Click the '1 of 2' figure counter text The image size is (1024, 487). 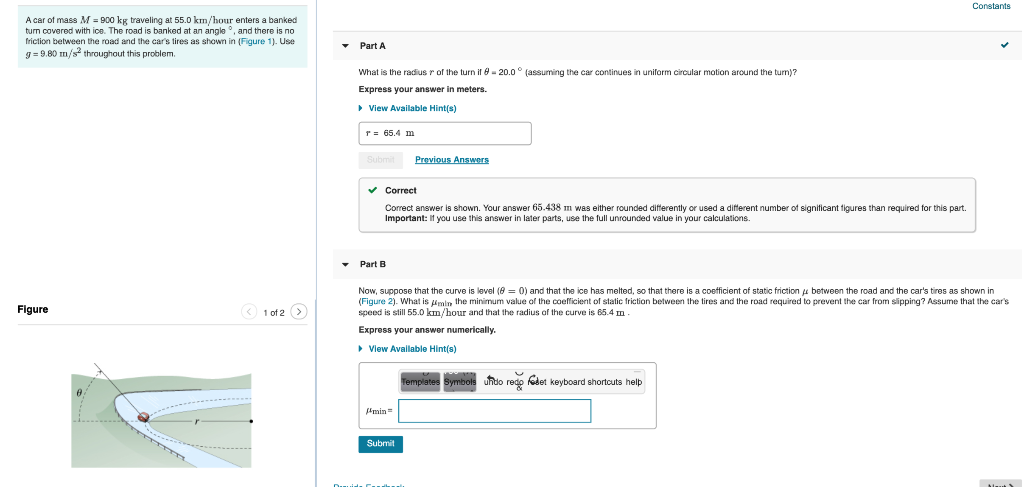pos(274,313)
